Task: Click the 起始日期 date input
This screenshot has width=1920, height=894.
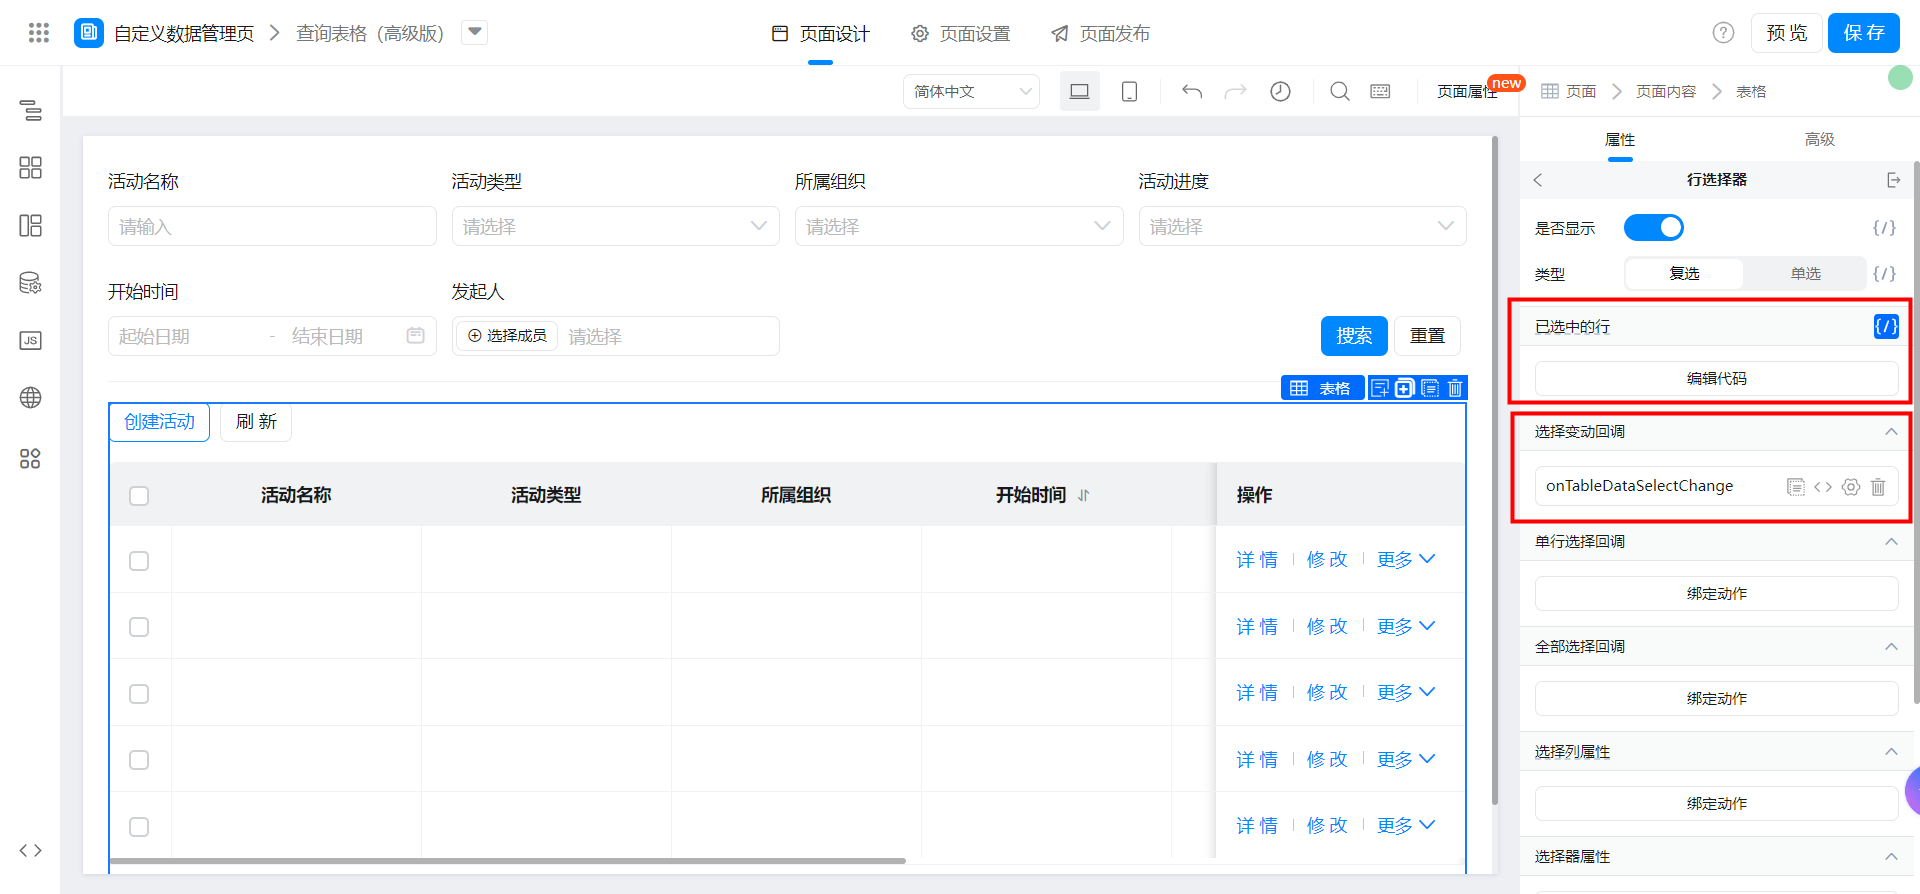Action: tap(185, 336)
